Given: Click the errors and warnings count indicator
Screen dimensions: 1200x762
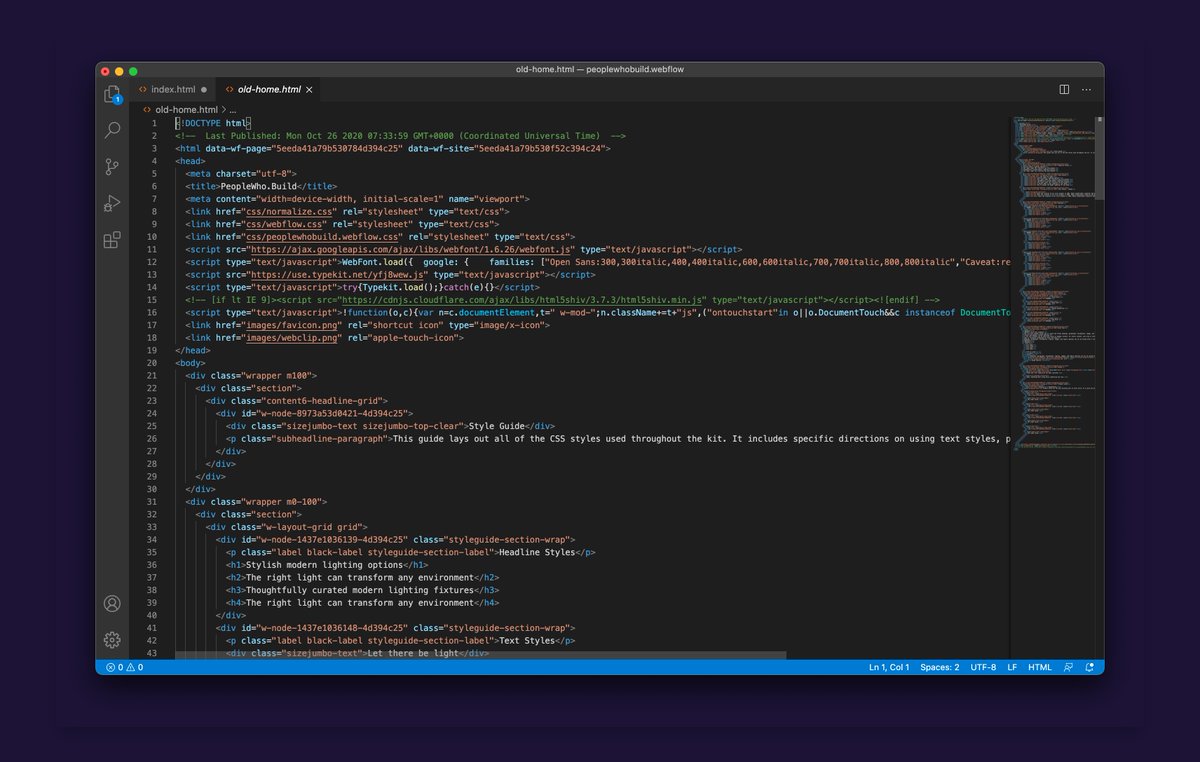Looking at the screenshot, I should click(x=124, y=667).
